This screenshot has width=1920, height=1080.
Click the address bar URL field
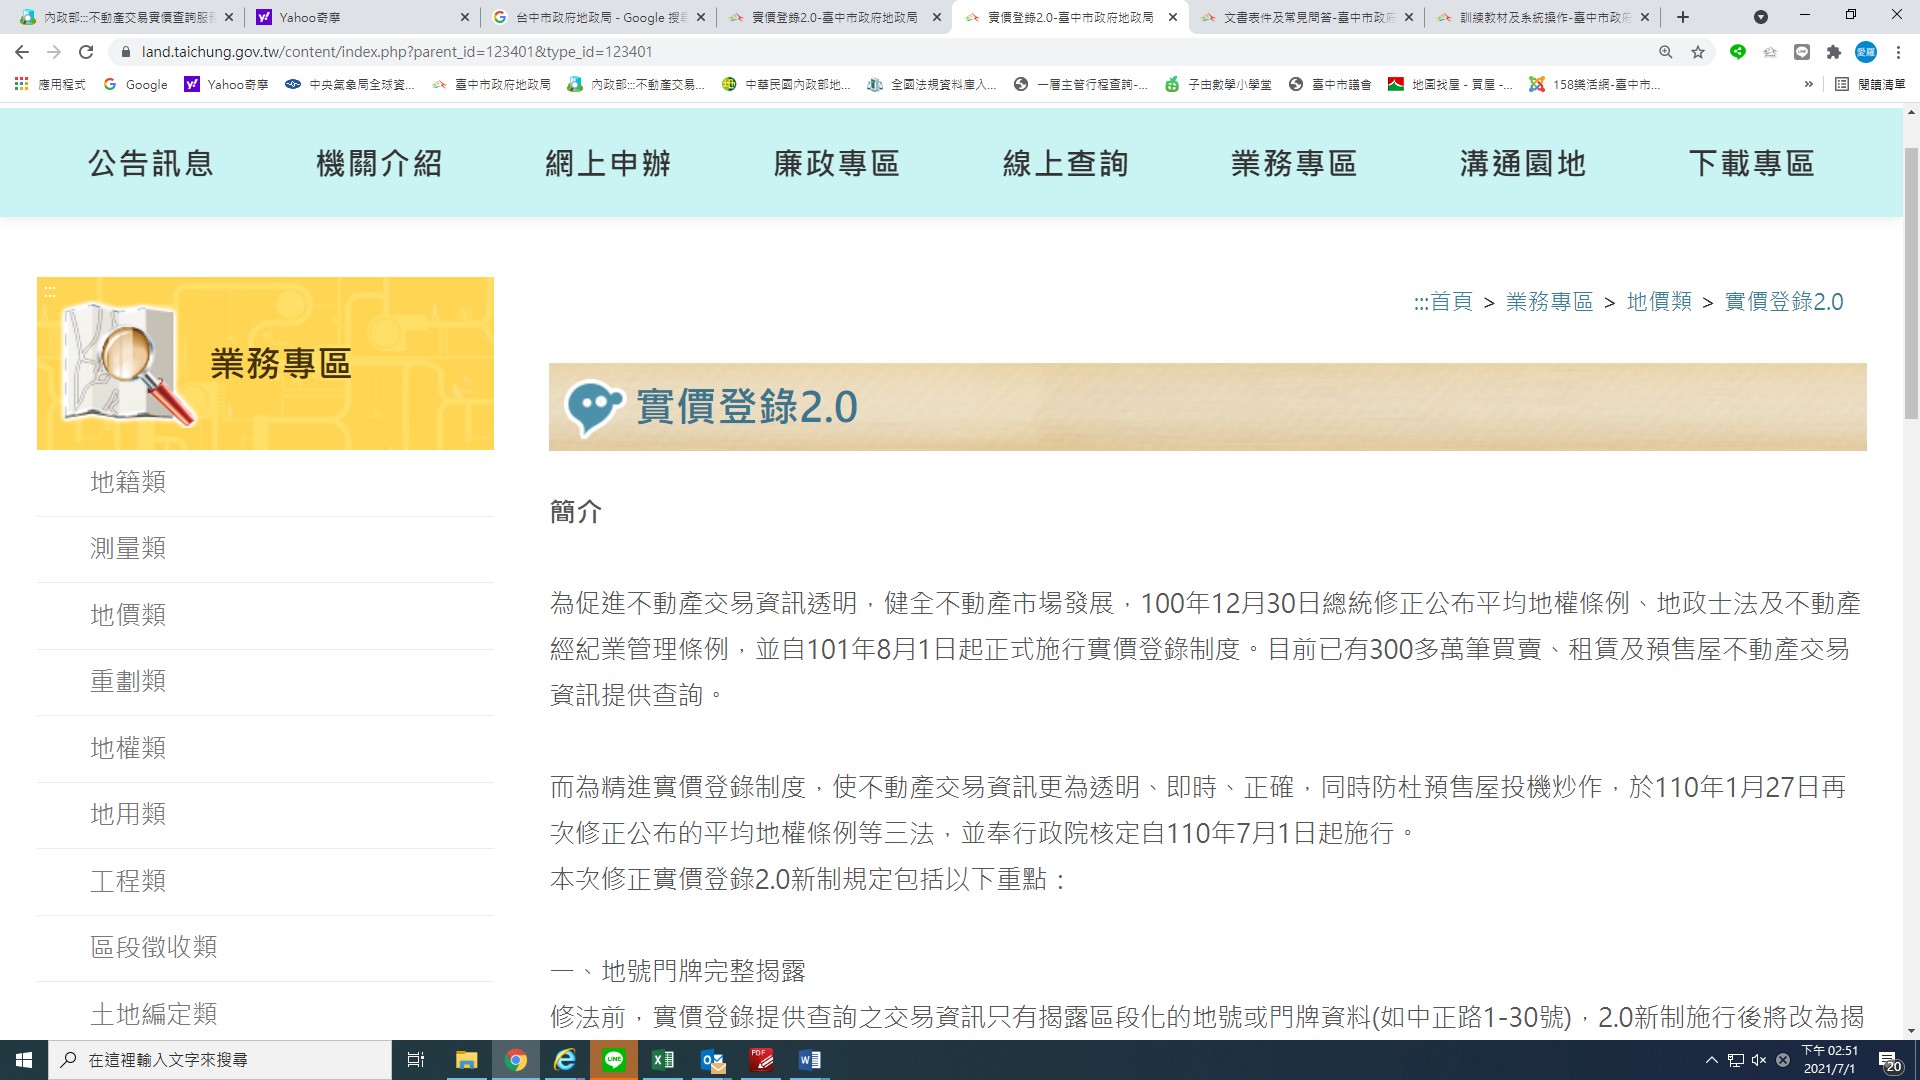click(880, 52)
